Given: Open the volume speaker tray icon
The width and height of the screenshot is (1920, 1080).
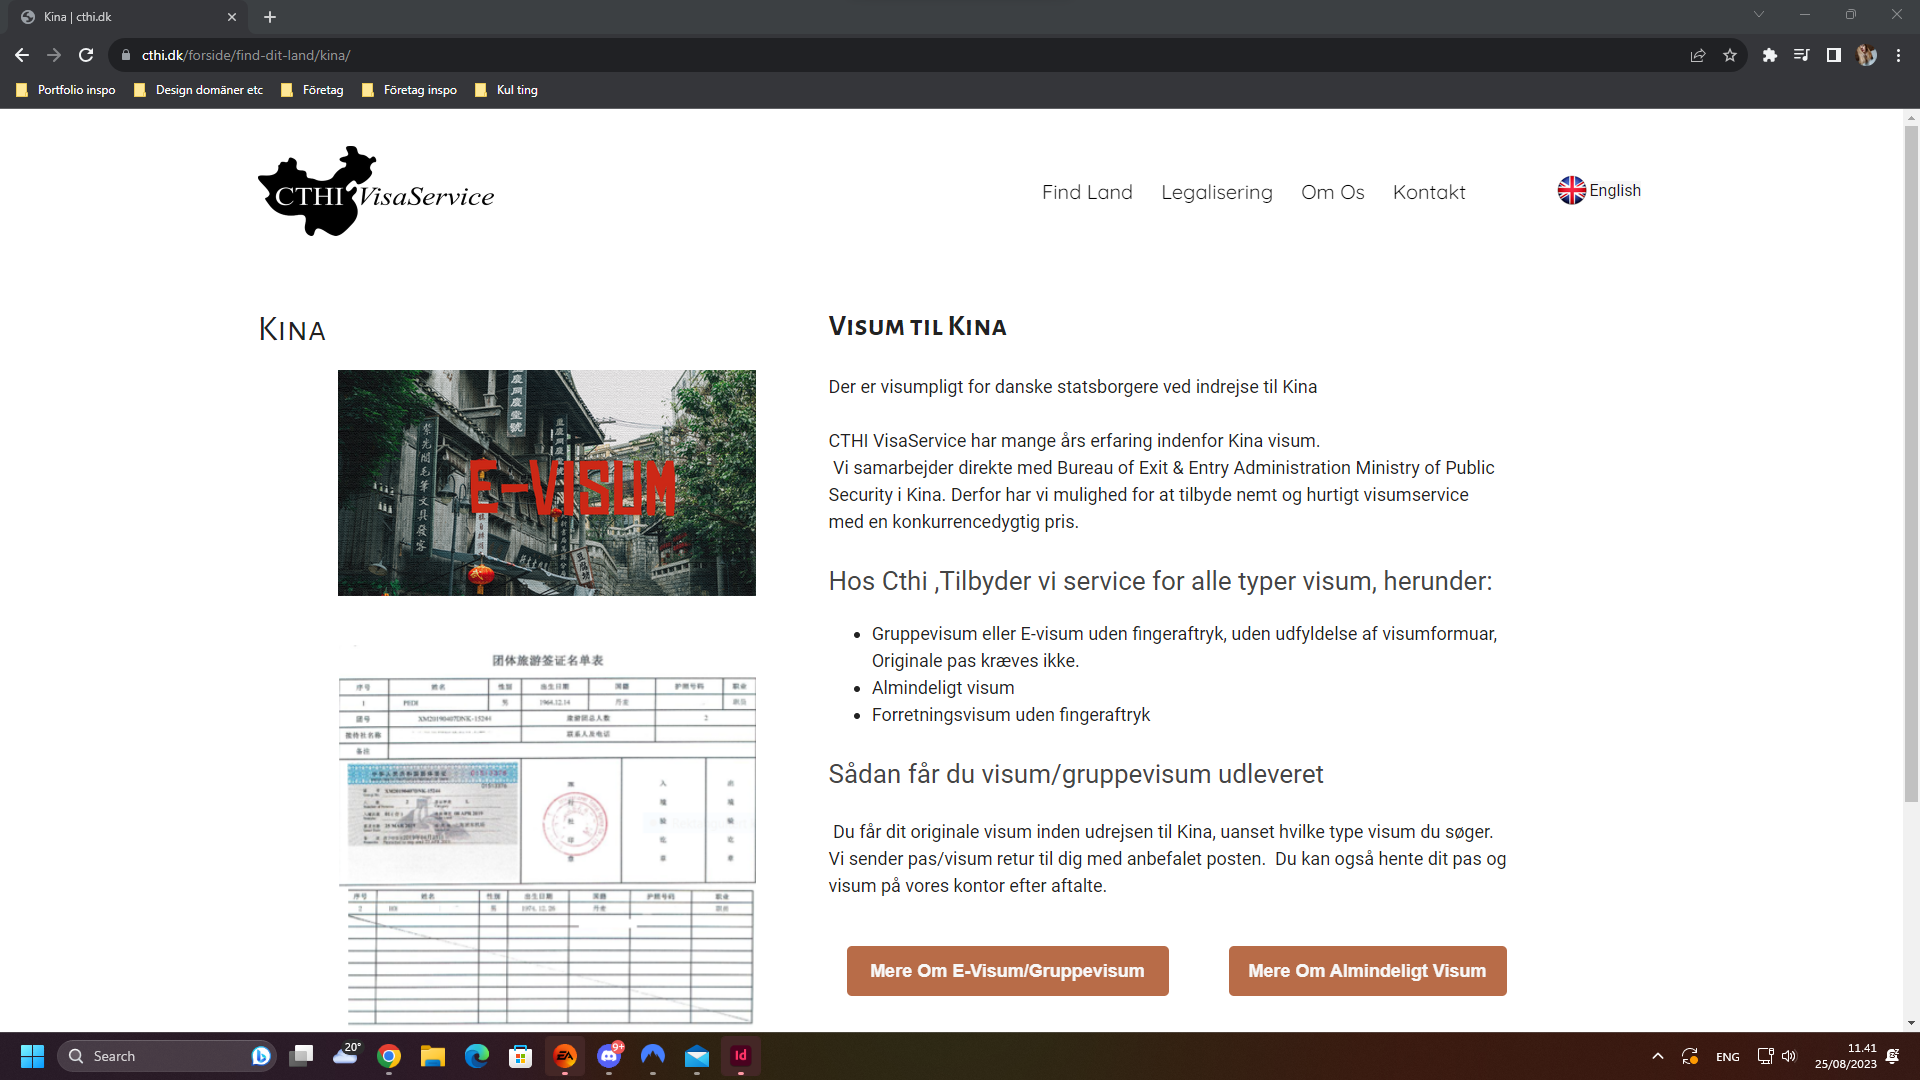Looking at the screenshot, I should point(1789,1056).
